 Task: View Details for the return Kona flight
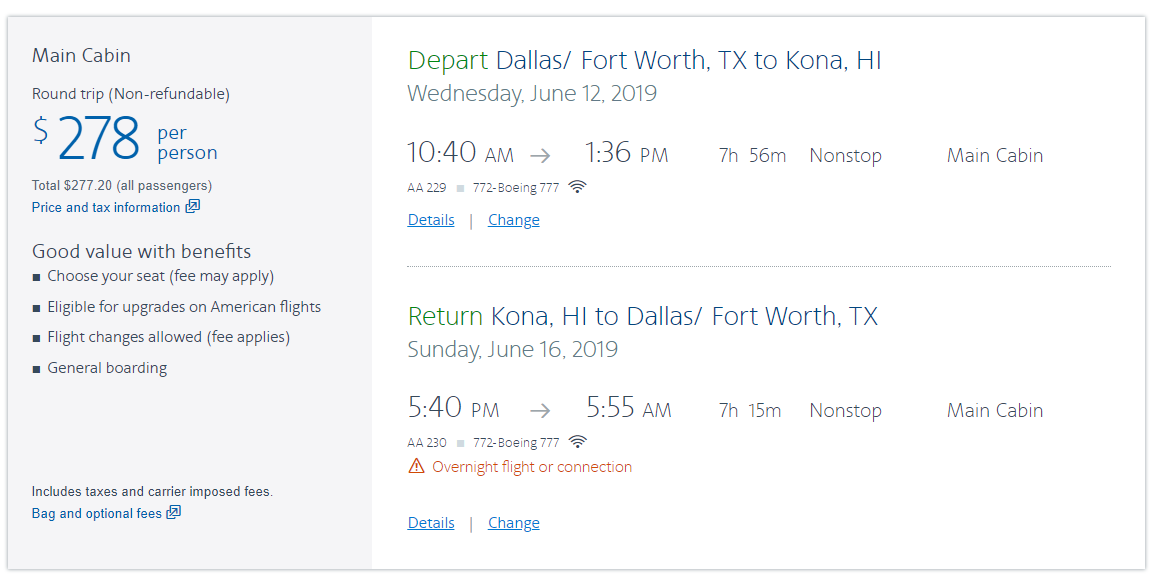coord(431,523)
